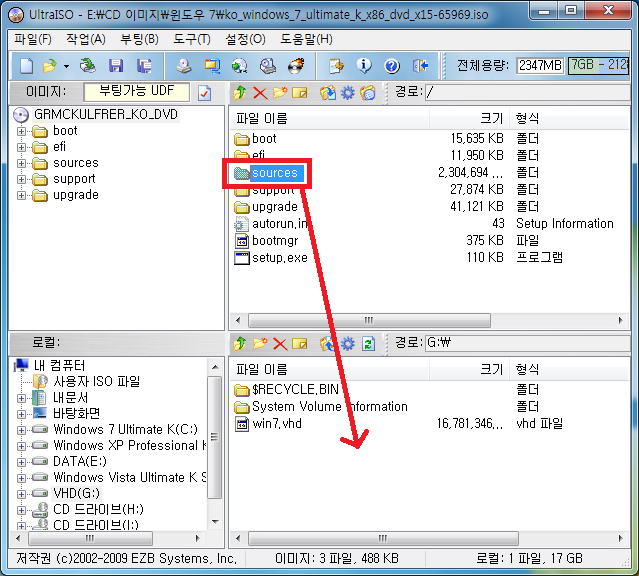This screenshot has height=576, width=639.
Task: Open the 작업(A) menu
Action: 86,39
